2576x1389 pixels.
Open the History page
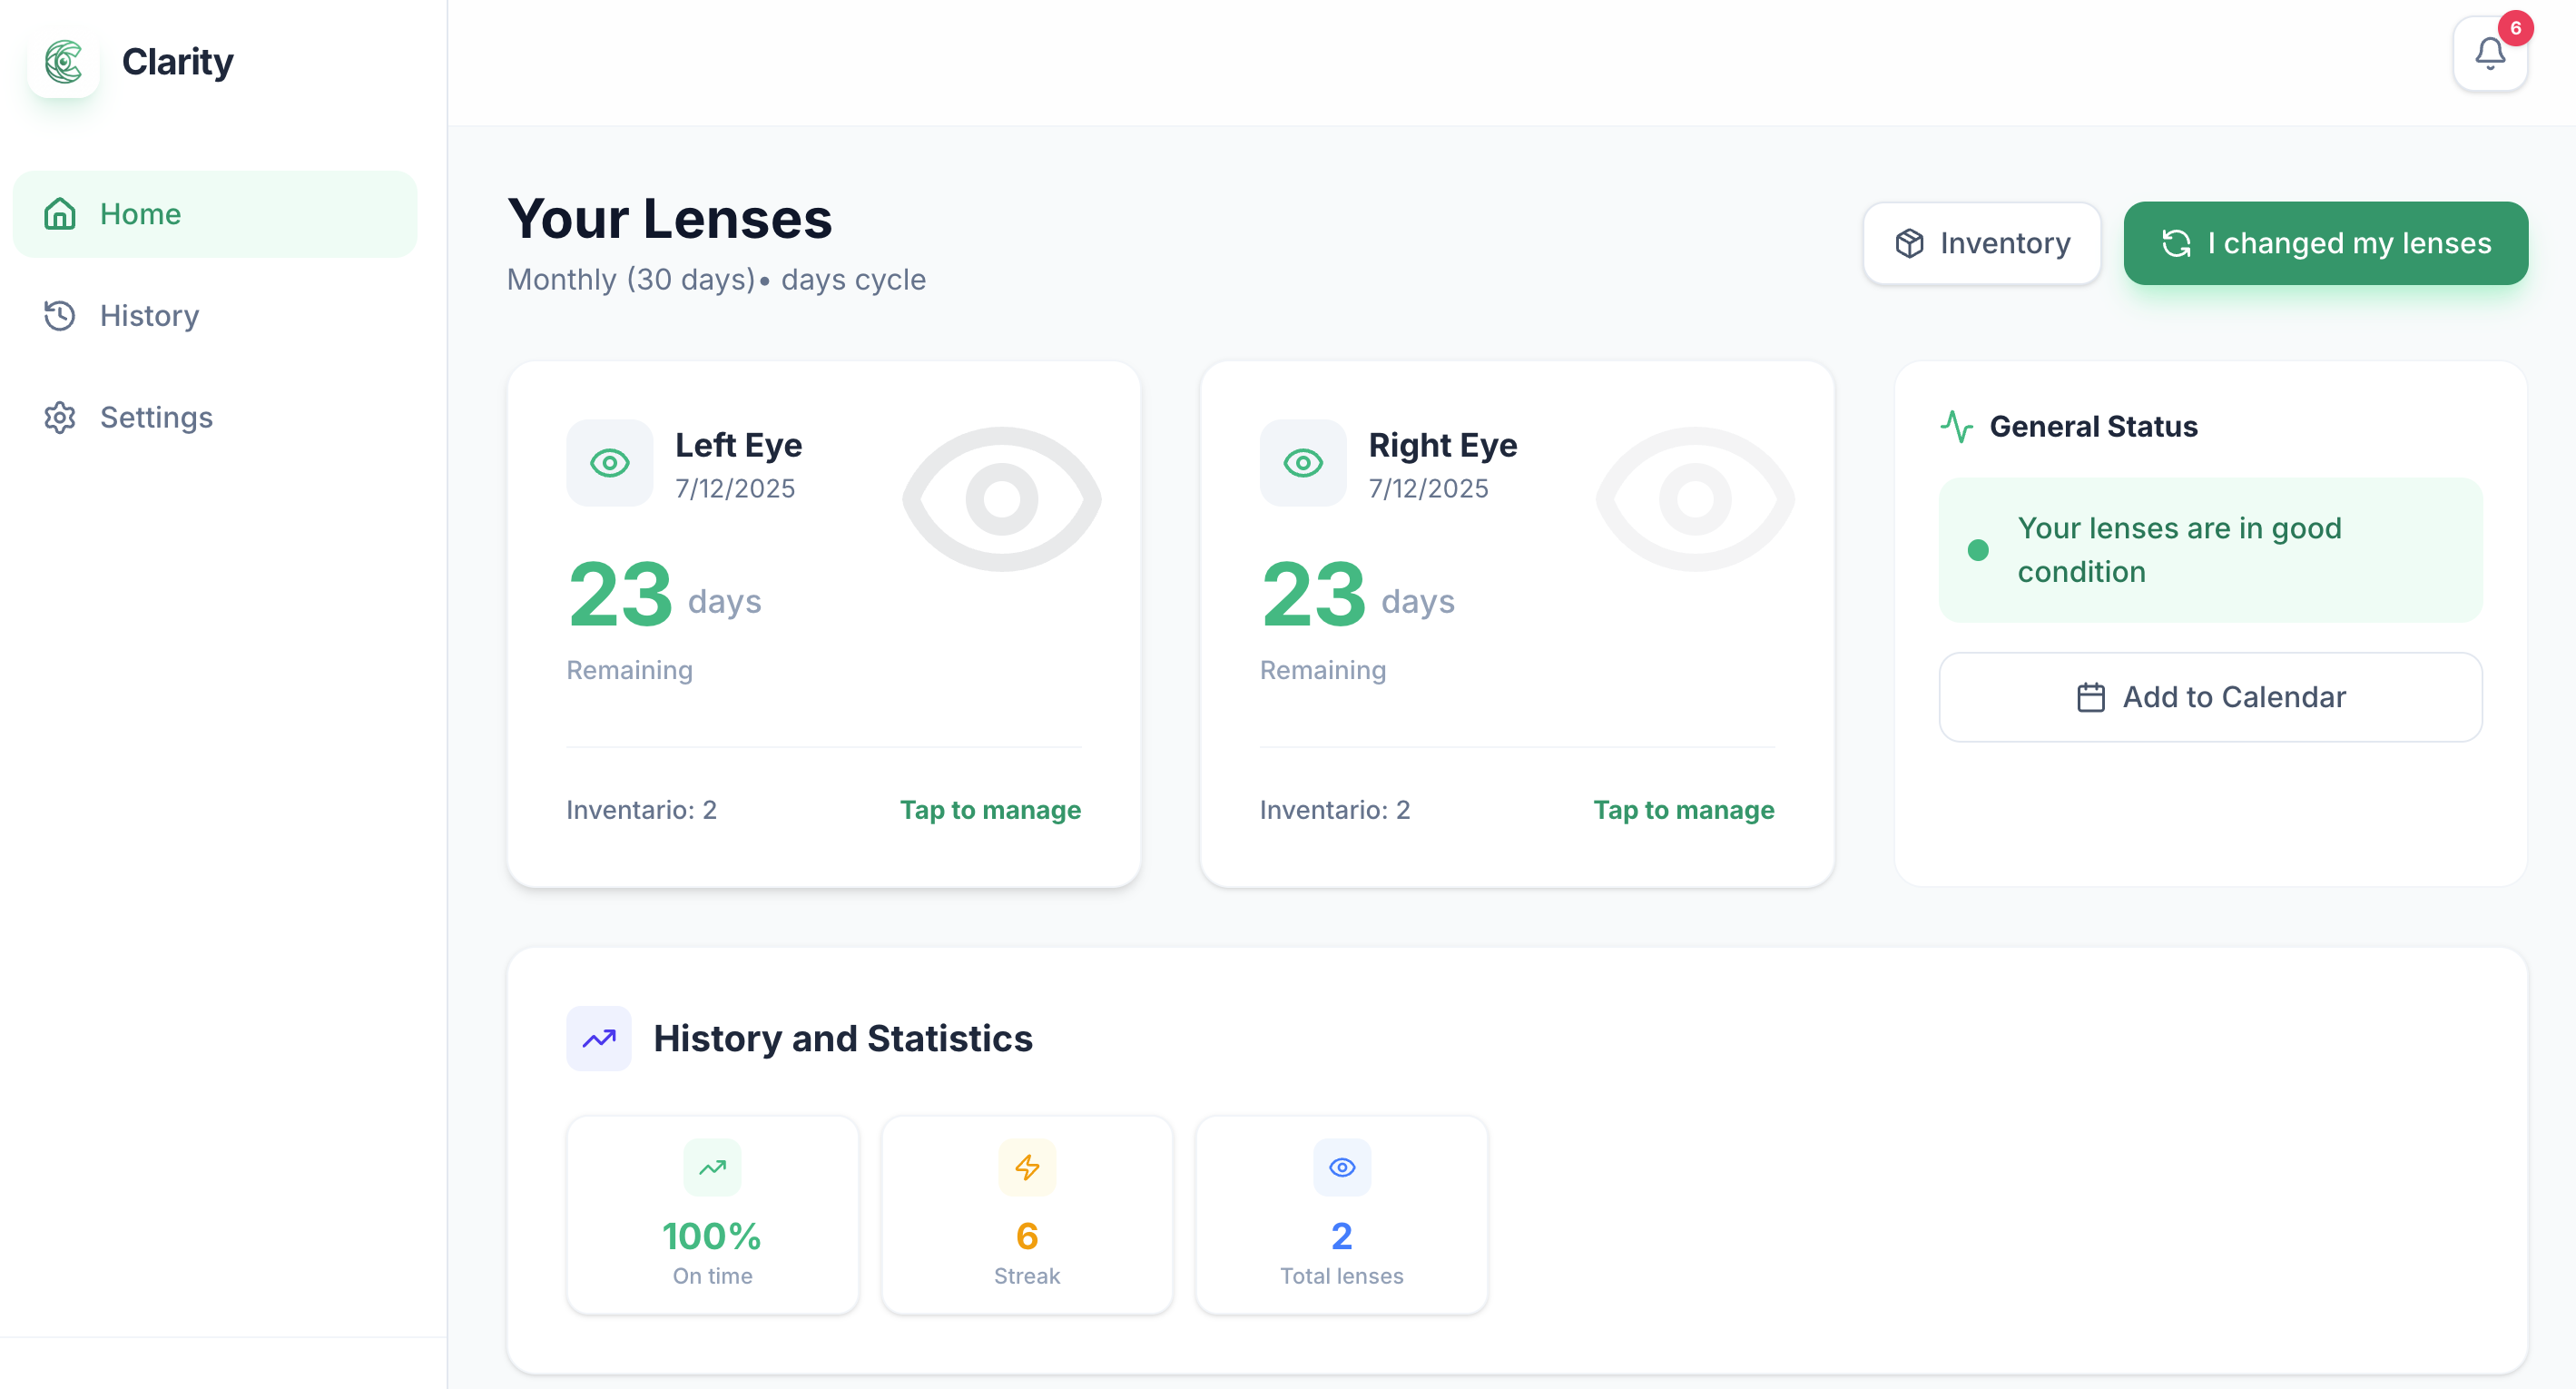[x=150, y=316]
